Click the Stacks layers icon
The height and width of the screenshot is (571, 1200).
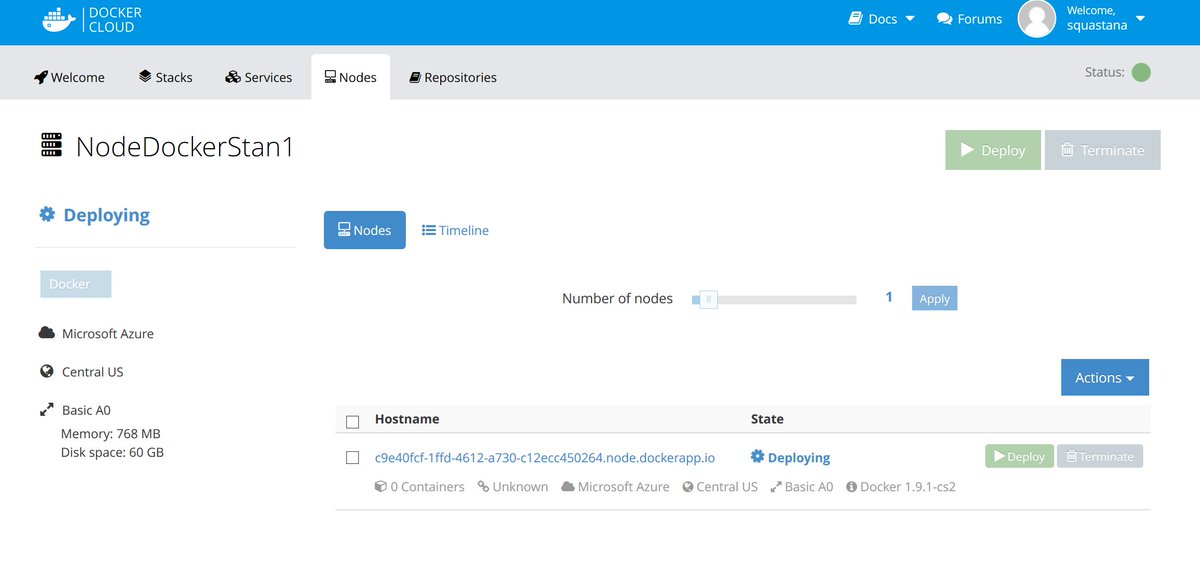(x=145, y=76)
